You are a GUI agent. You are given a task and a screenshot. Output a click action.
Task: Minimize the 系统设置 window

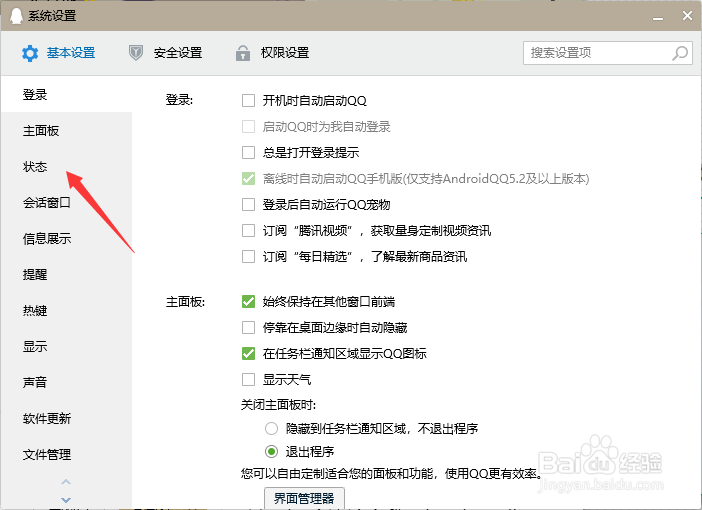[658, 17]
